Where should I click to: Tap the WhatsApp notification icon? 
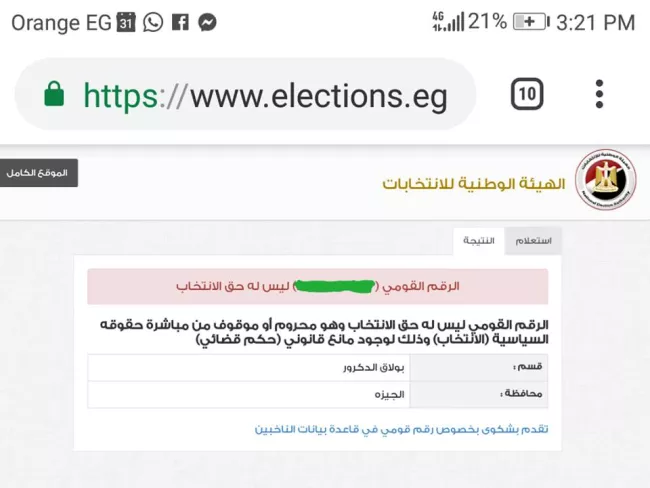(x=153, y=22)
